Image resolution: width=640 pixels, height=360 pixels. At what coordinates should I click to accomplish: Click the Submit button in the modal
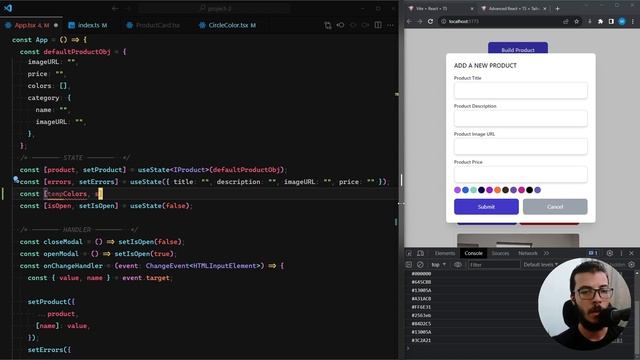click(486, 207)
